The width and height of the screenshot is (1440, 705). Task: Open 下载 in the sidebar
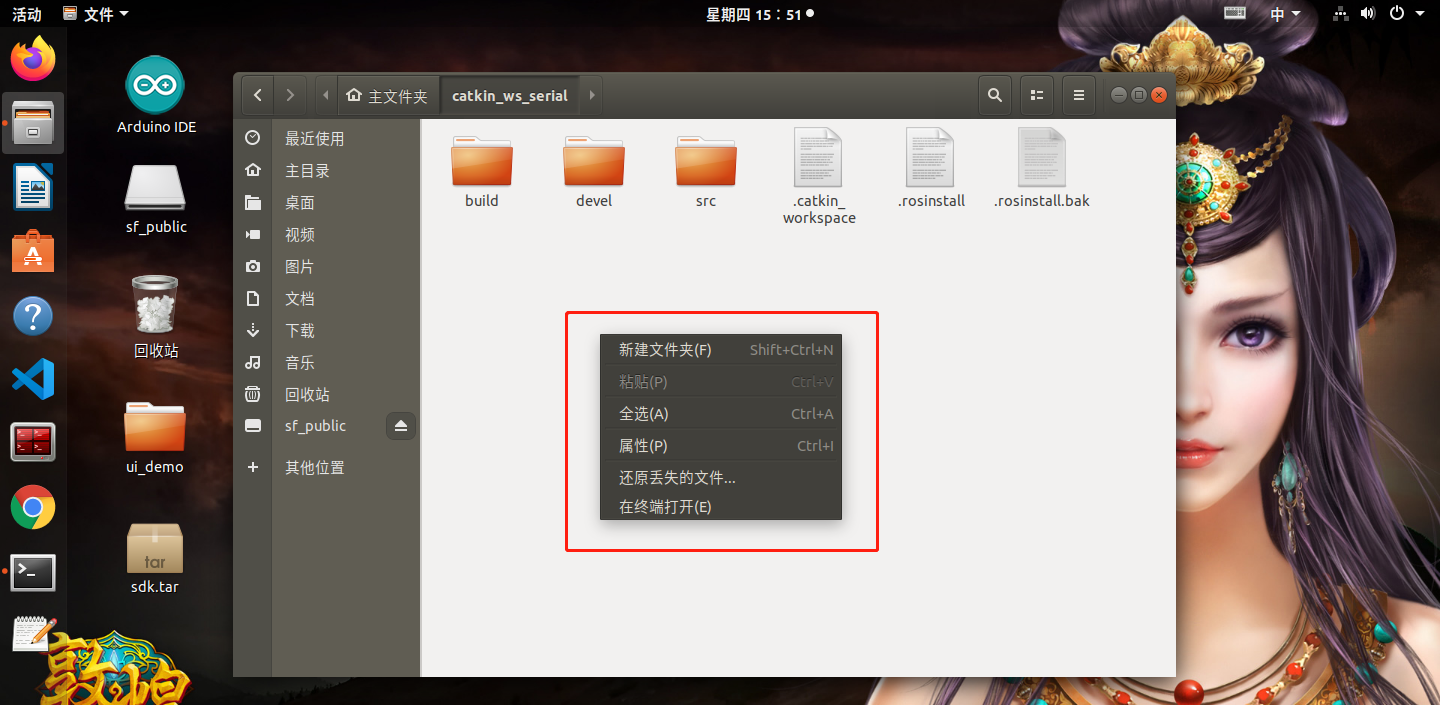click(327, 330)
